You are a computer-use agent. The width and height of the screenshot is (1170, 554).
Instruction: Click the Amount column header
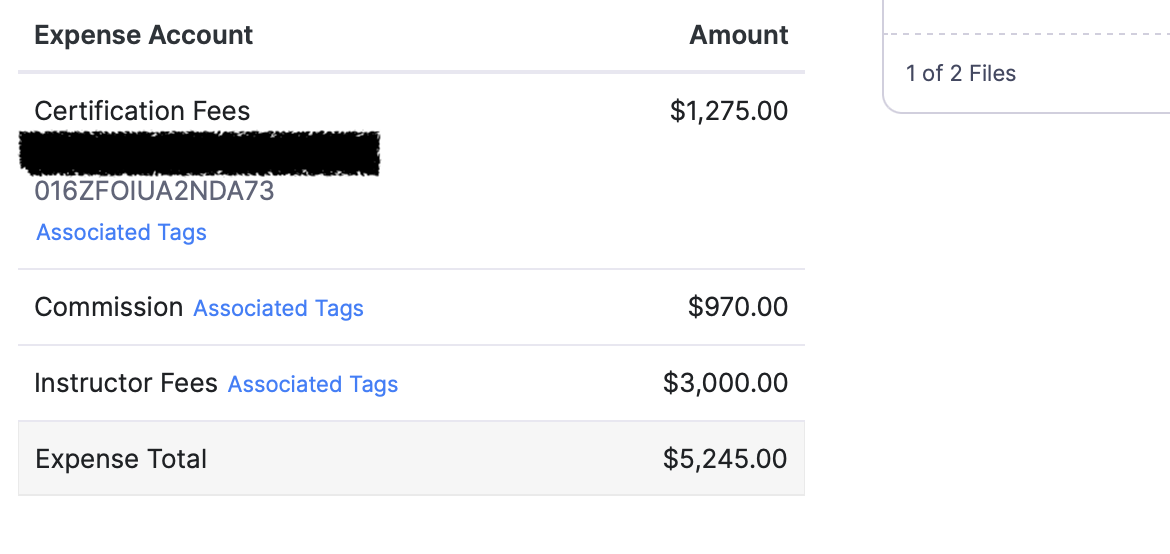(738, 36)
